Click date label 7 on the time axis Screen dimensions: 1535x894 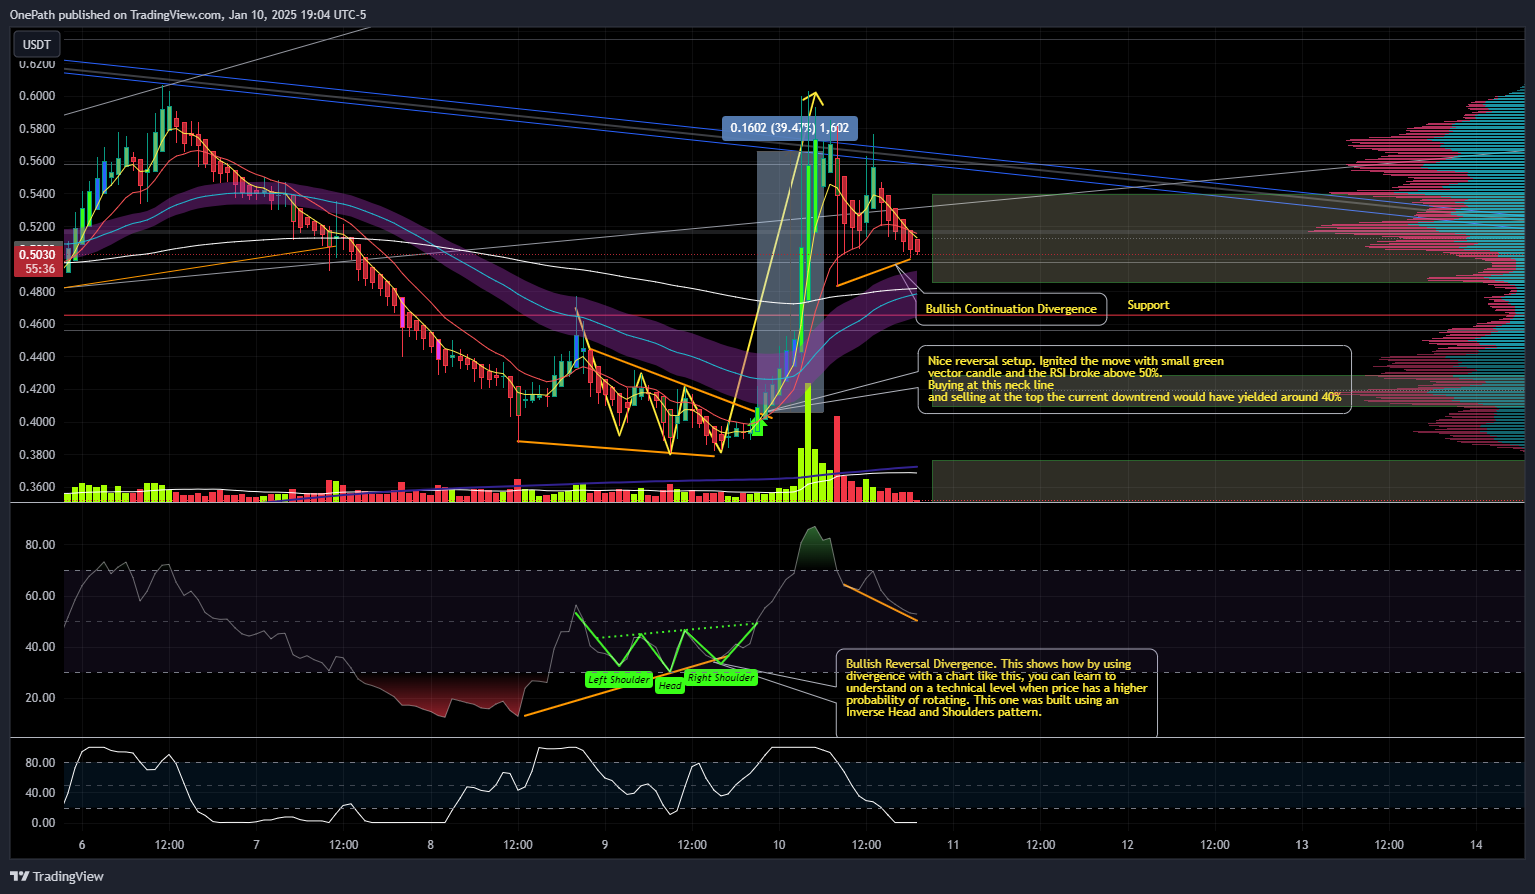click(256, 845)
